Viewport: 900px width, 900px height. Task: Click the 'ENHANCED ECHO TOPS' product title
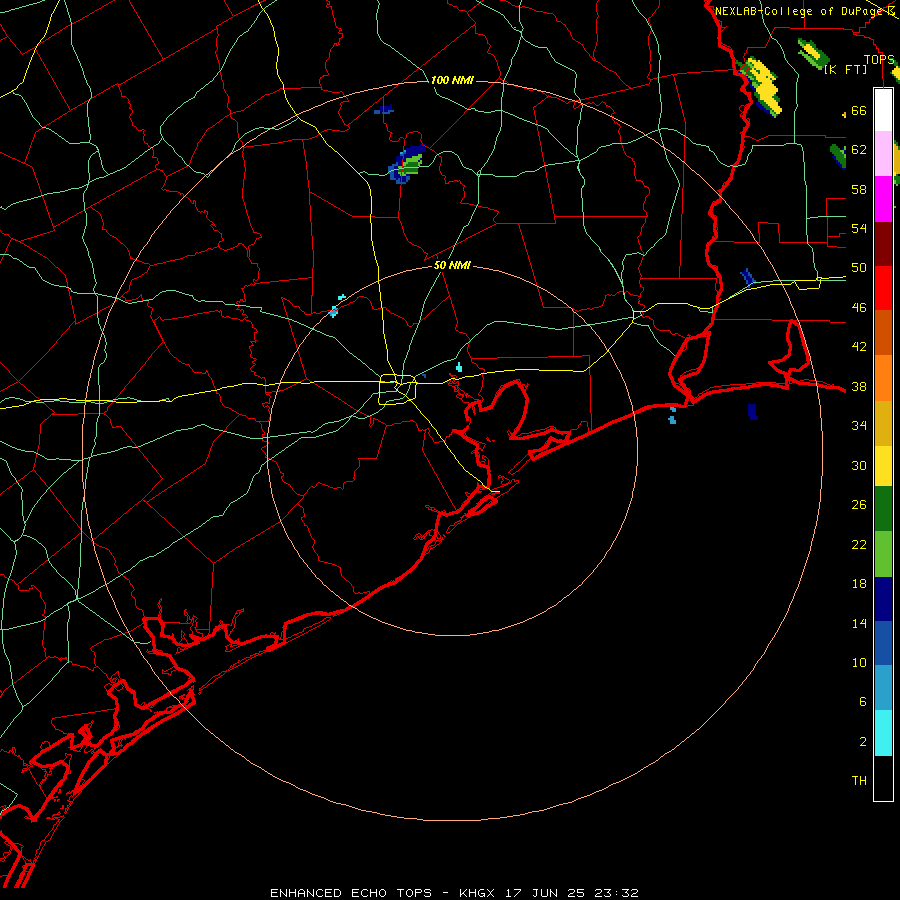pos(351,893)
